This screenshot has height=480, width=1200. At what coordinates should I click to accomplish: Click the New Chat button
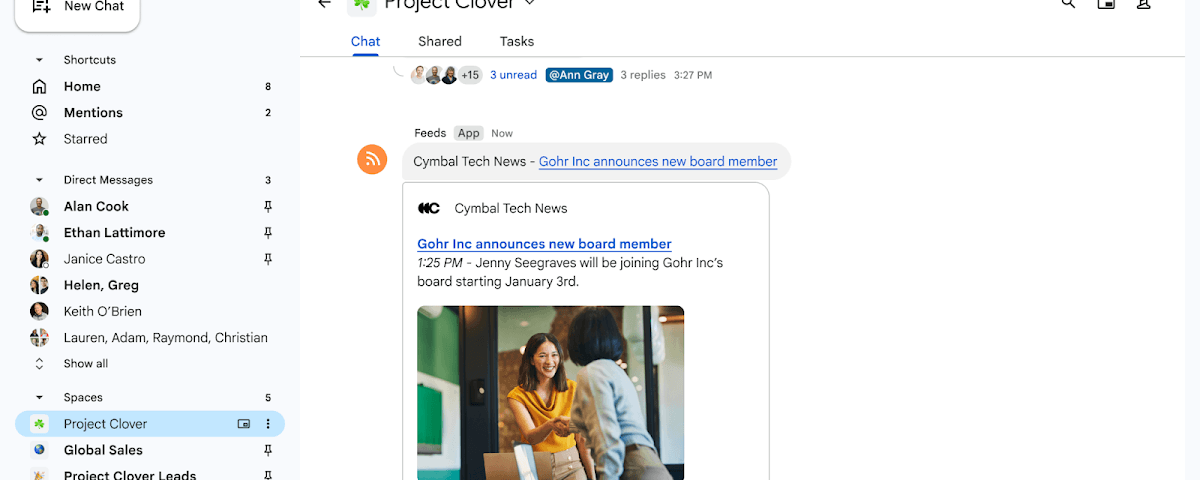coord(78,8)
